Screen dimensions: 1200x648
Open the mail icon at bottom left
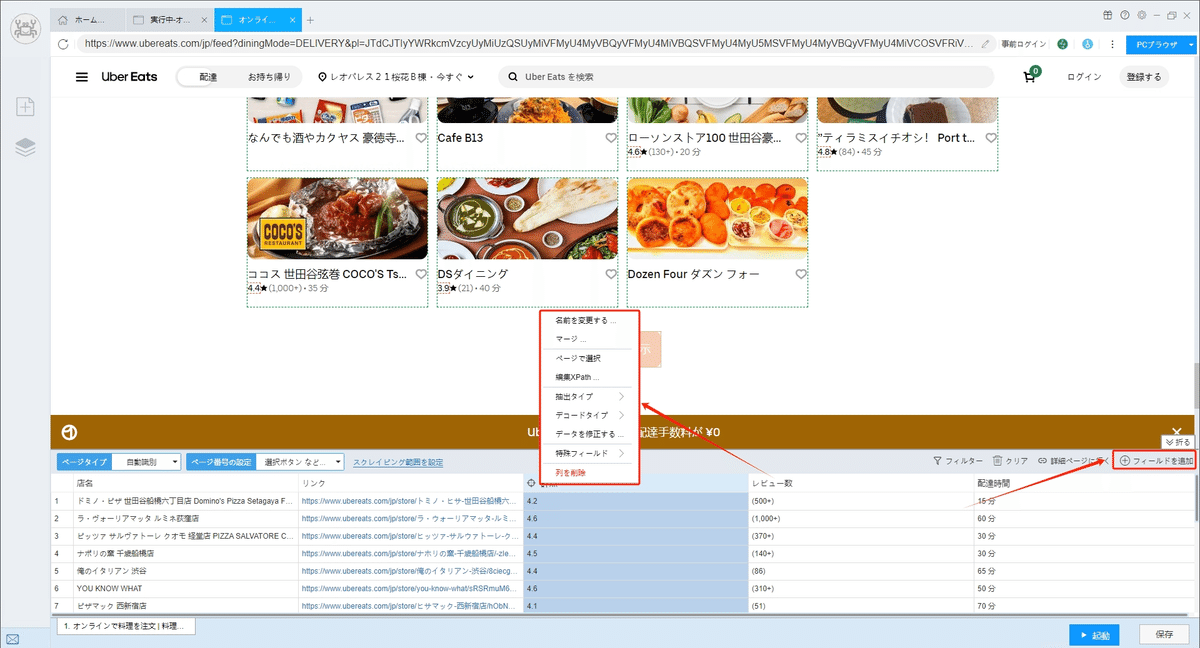click(x=13, y=637)
